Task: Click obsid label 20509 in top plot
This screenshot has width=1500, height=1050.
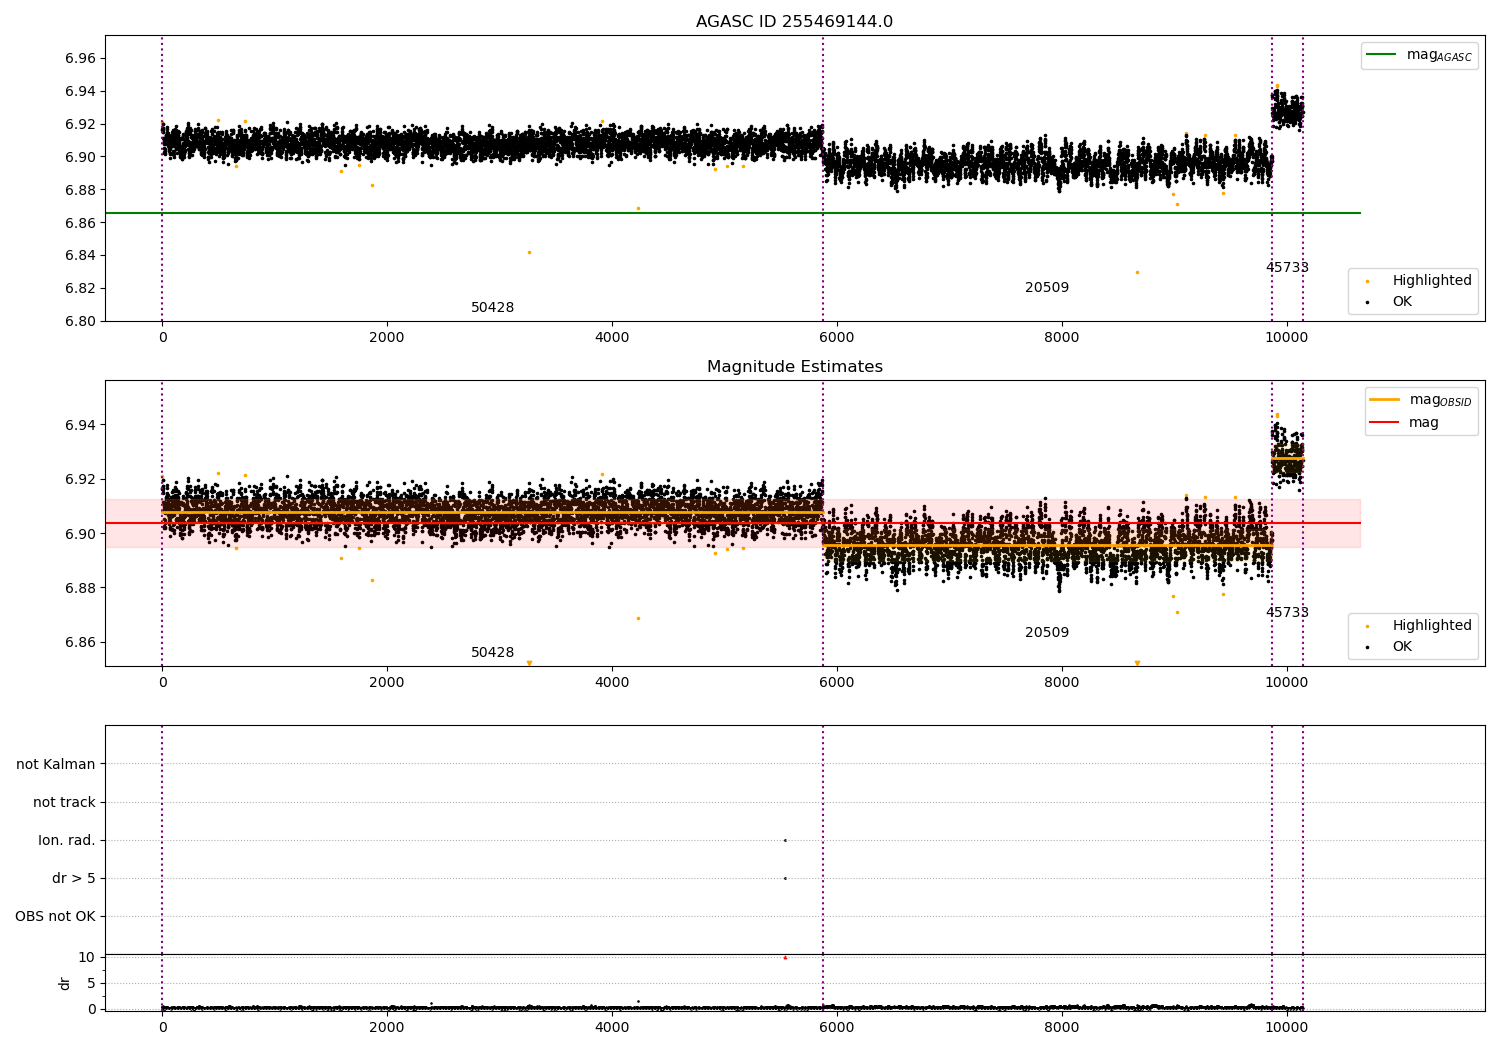Action: point(1047,288)
